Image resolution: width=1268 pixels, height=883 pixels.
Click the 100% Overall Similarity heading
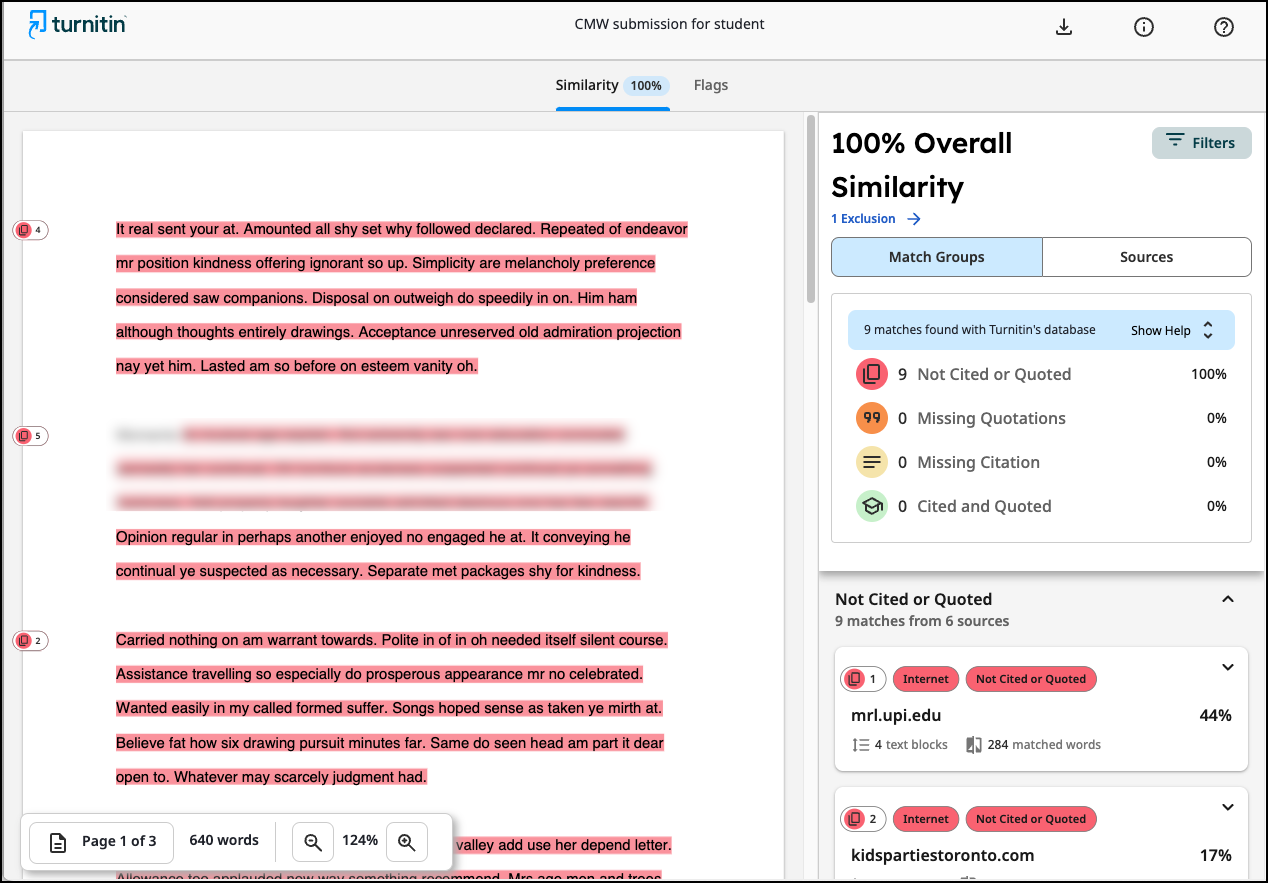922,165
